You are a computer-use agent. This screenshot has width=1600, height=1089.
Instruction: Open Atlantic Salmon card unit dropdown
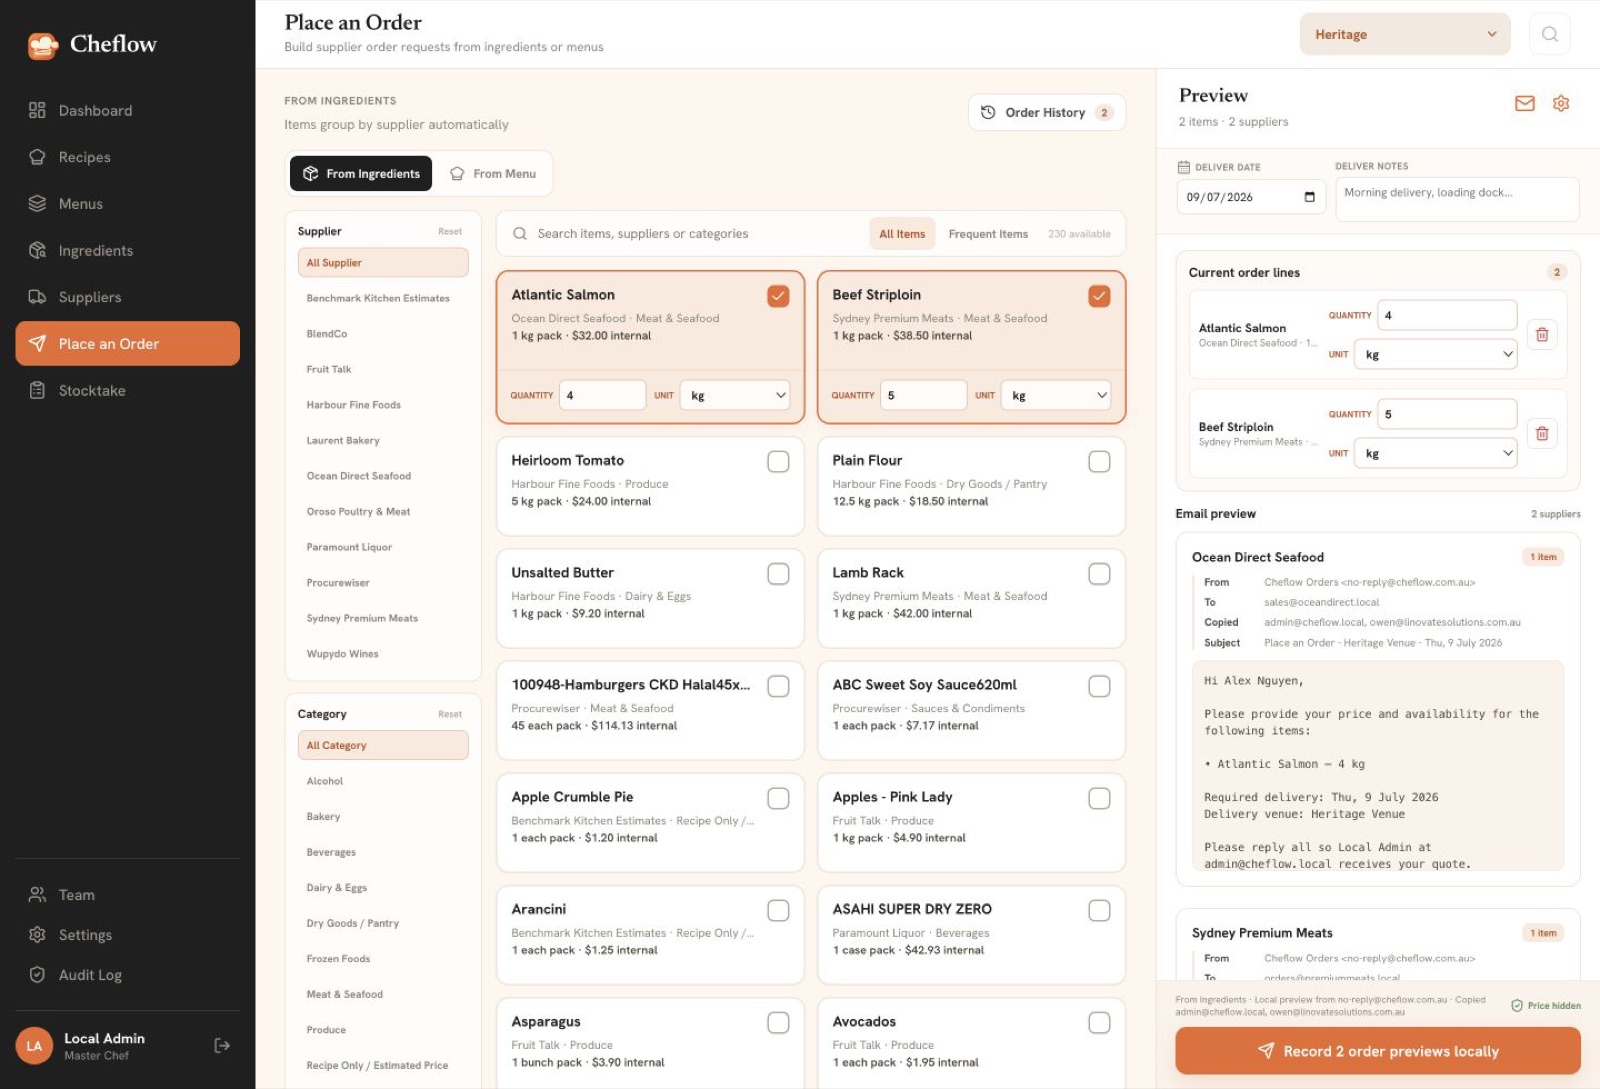pos(735,395)
